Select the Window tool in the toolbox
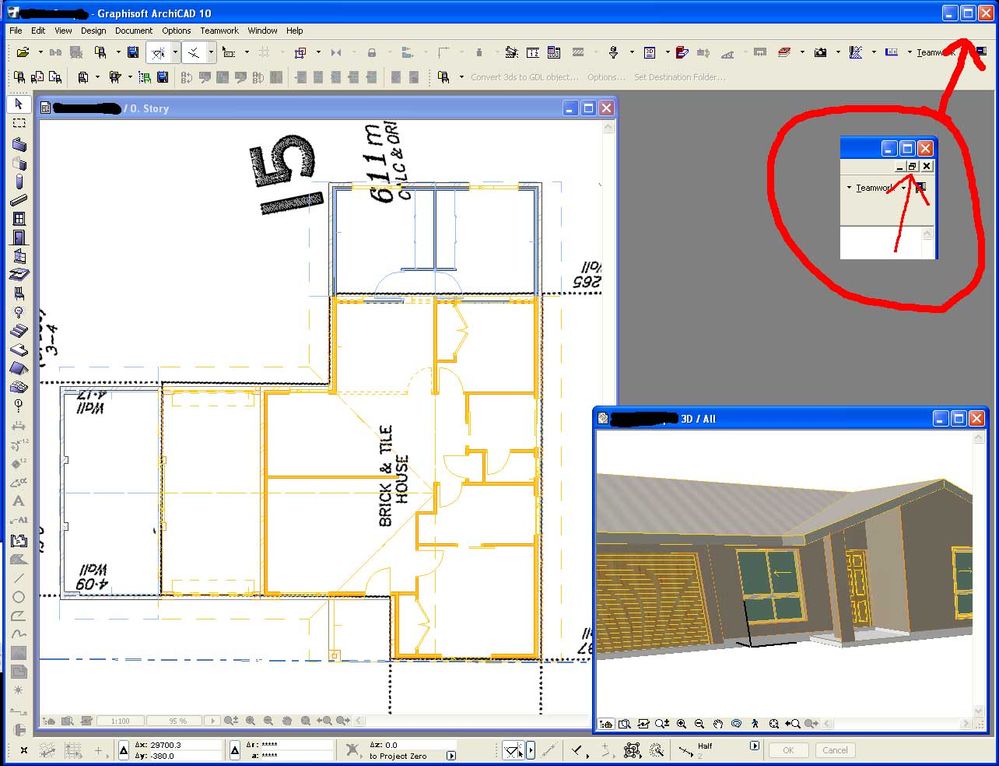 pyautogui.click(x=19, y=219)
